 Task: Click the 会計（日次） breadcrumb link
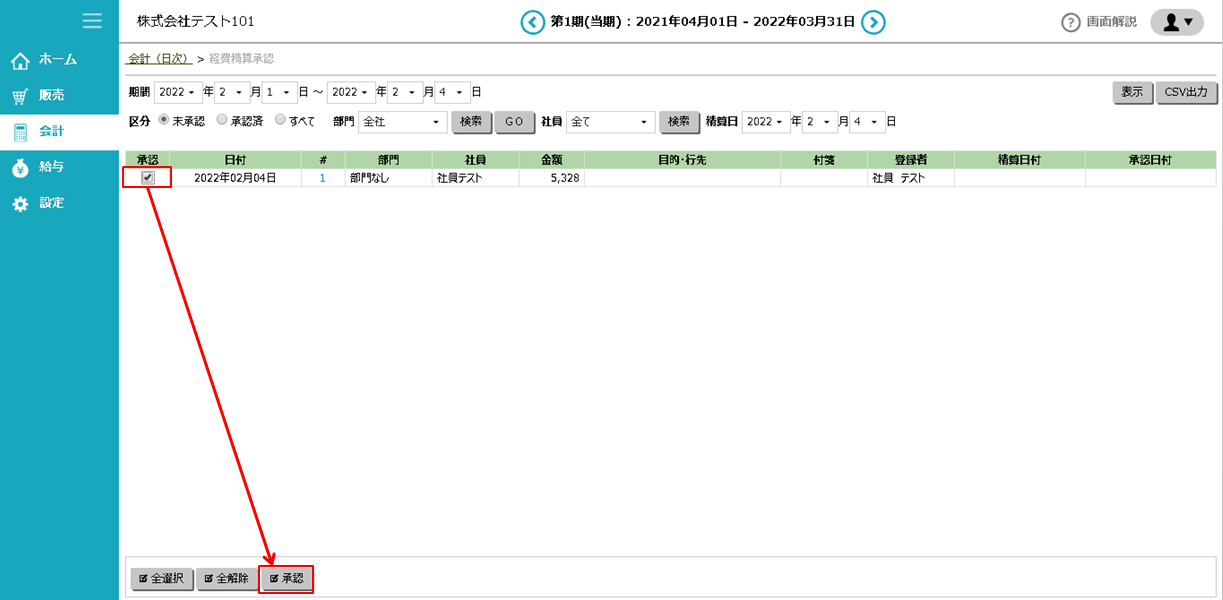pyautogui.click(x=159, y=59)
